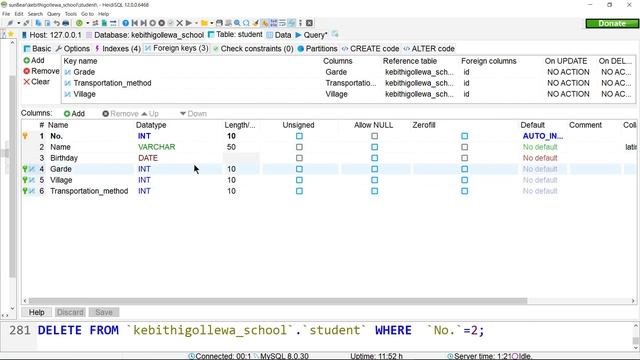Click the query log vertical scrollbar
Screen dimensions: 640x360
(x=636, y=337)
